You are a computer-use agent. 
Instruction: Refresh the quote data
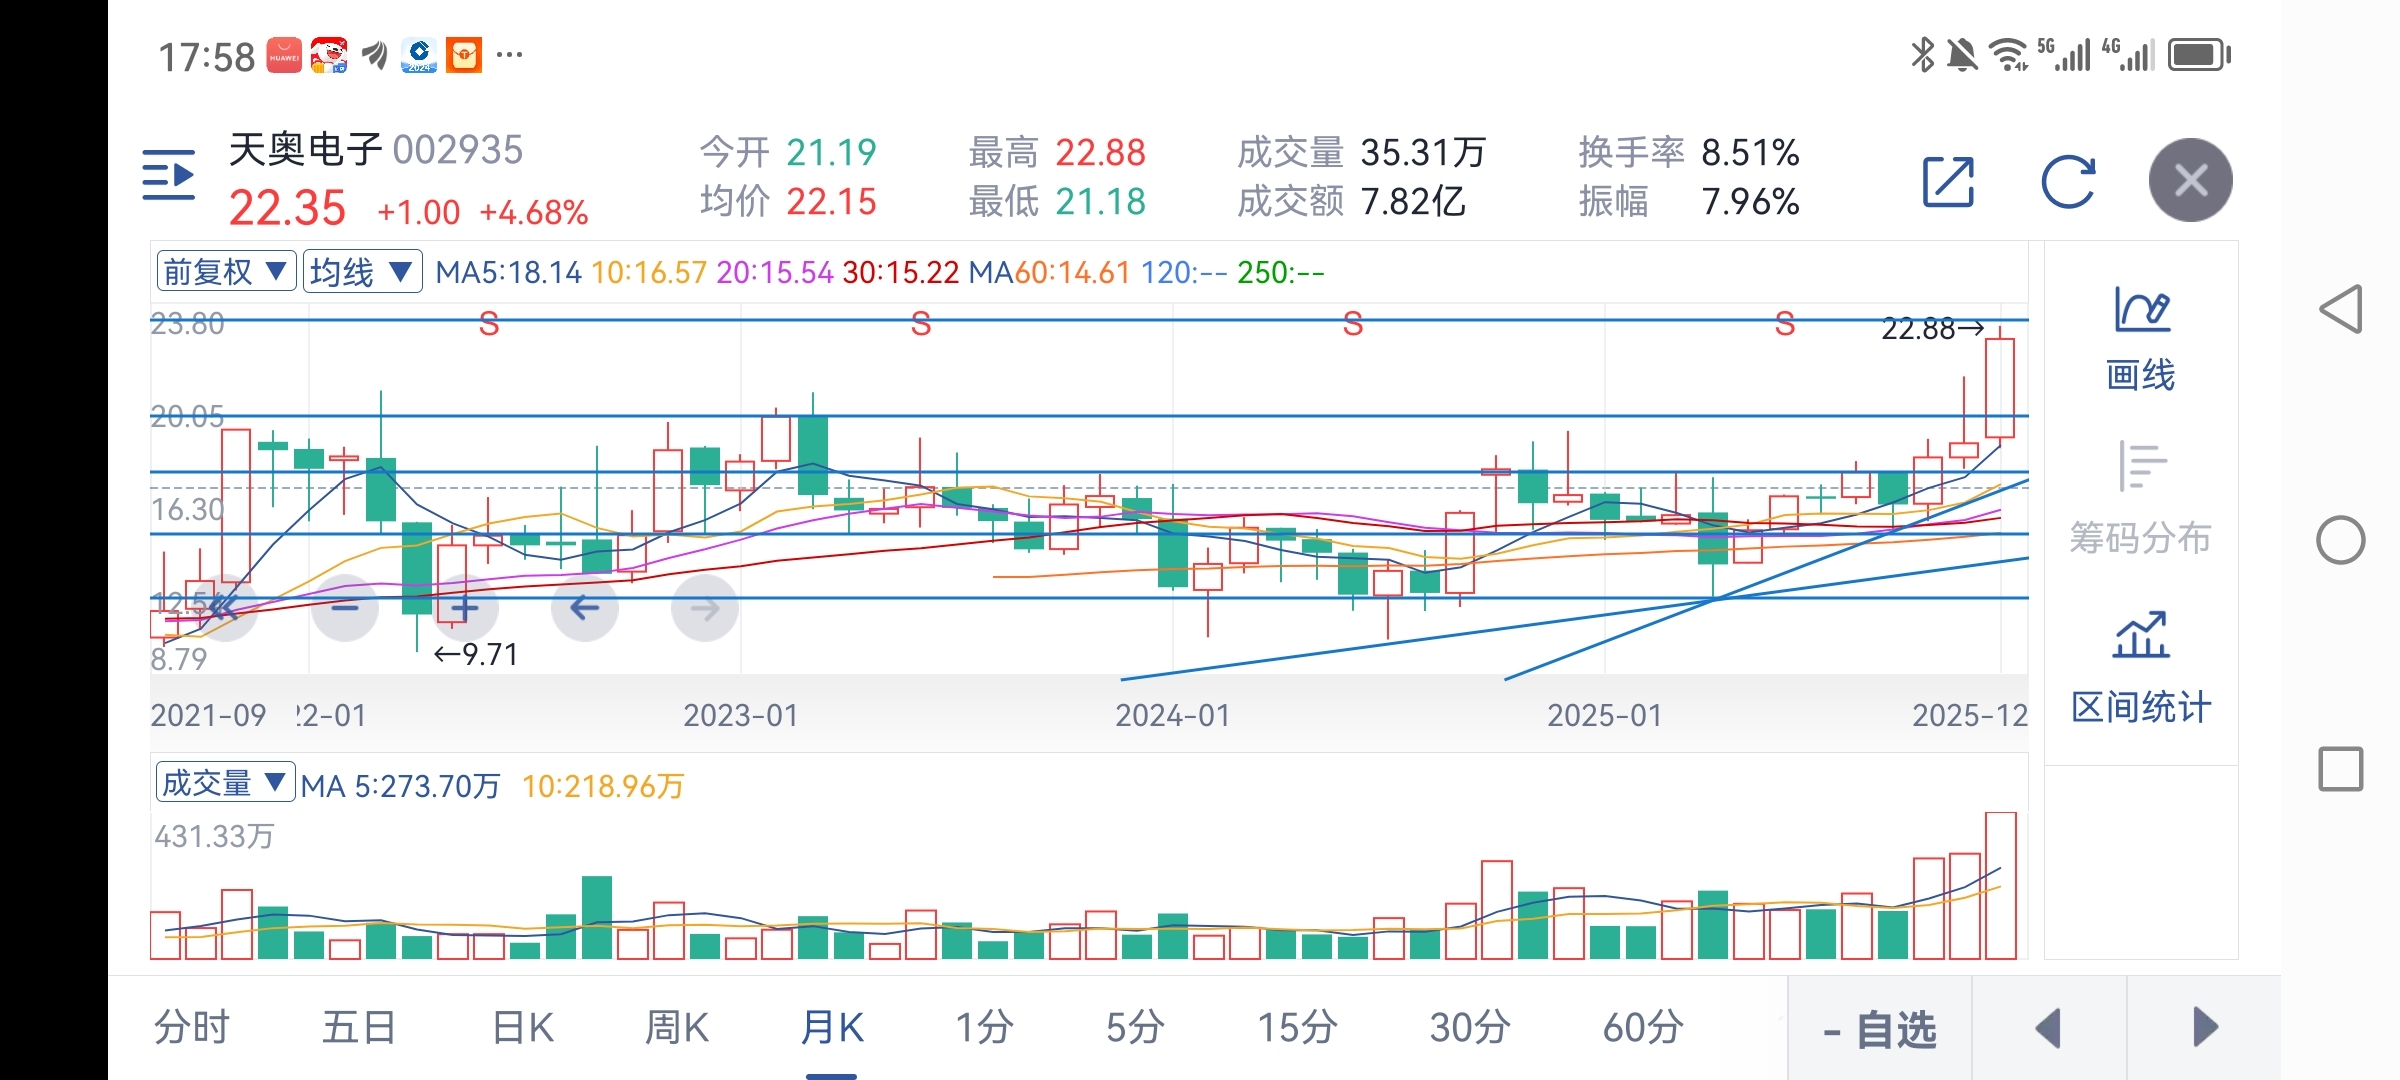pos(2067,182)
